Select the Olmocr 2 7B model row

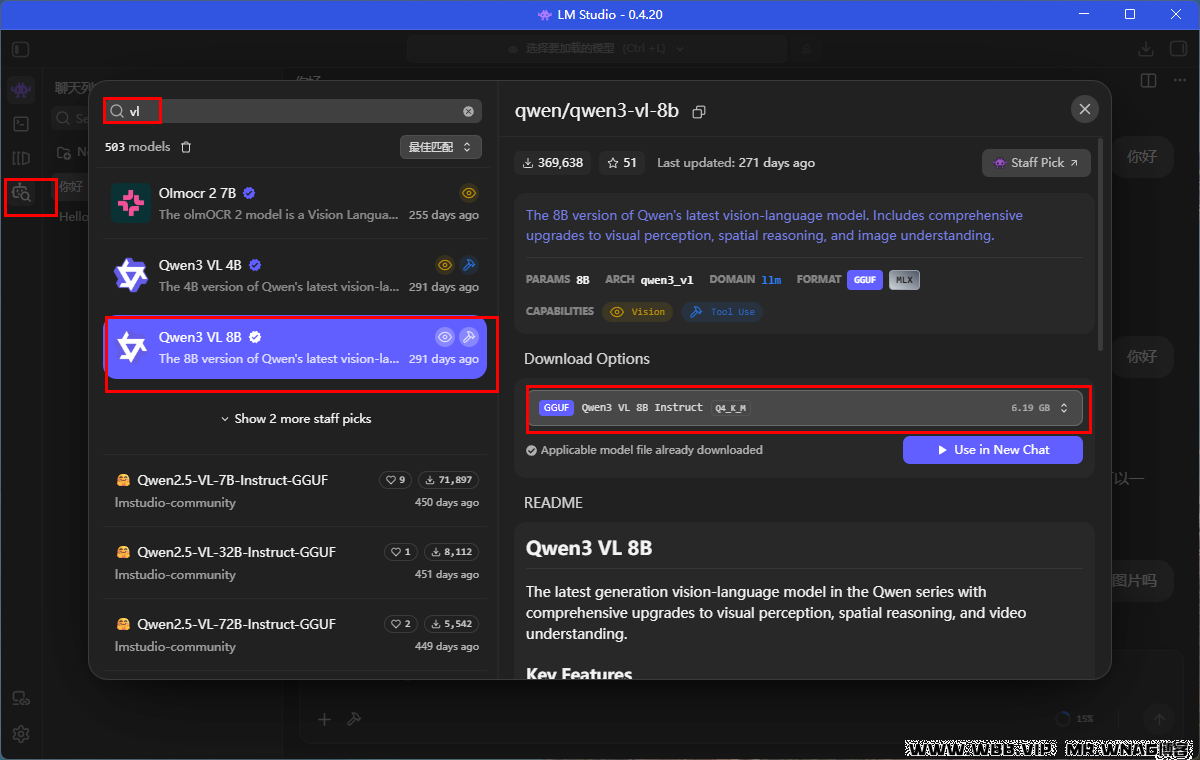point(296,203)
